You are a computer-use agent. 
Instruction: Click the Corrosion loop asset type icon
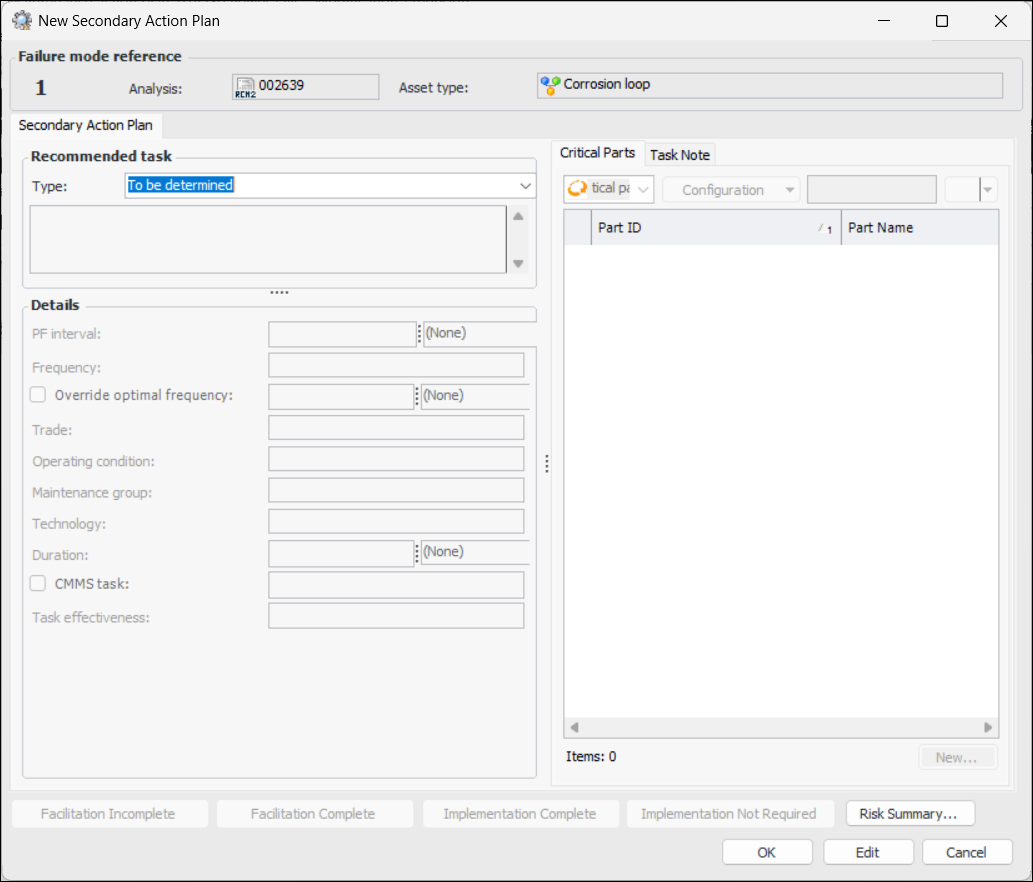pos(550,85)
